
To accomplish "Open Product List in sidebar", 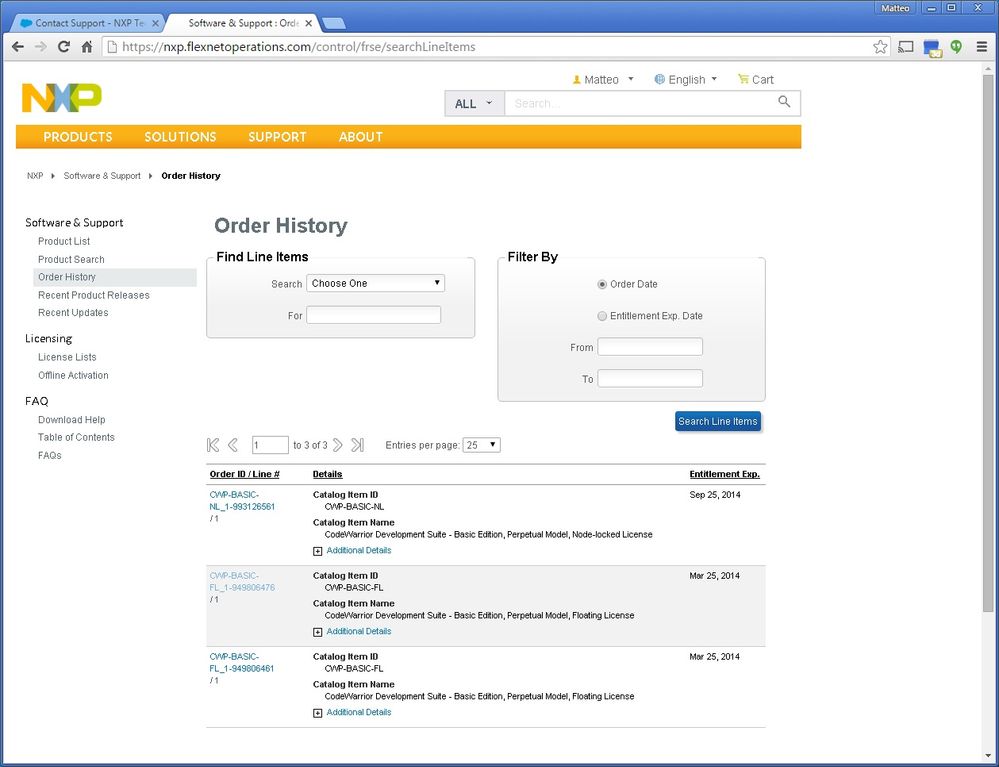I will [x=64, y=241].
